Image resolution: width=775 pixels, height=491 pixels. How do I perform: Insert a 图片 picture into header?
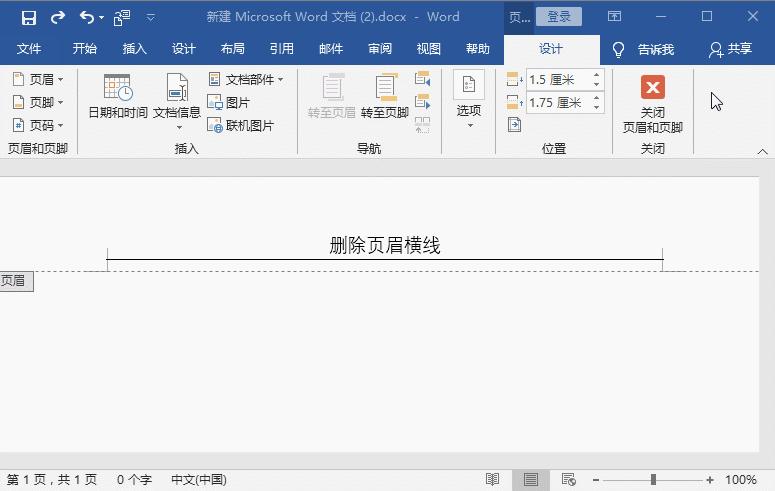229,102
